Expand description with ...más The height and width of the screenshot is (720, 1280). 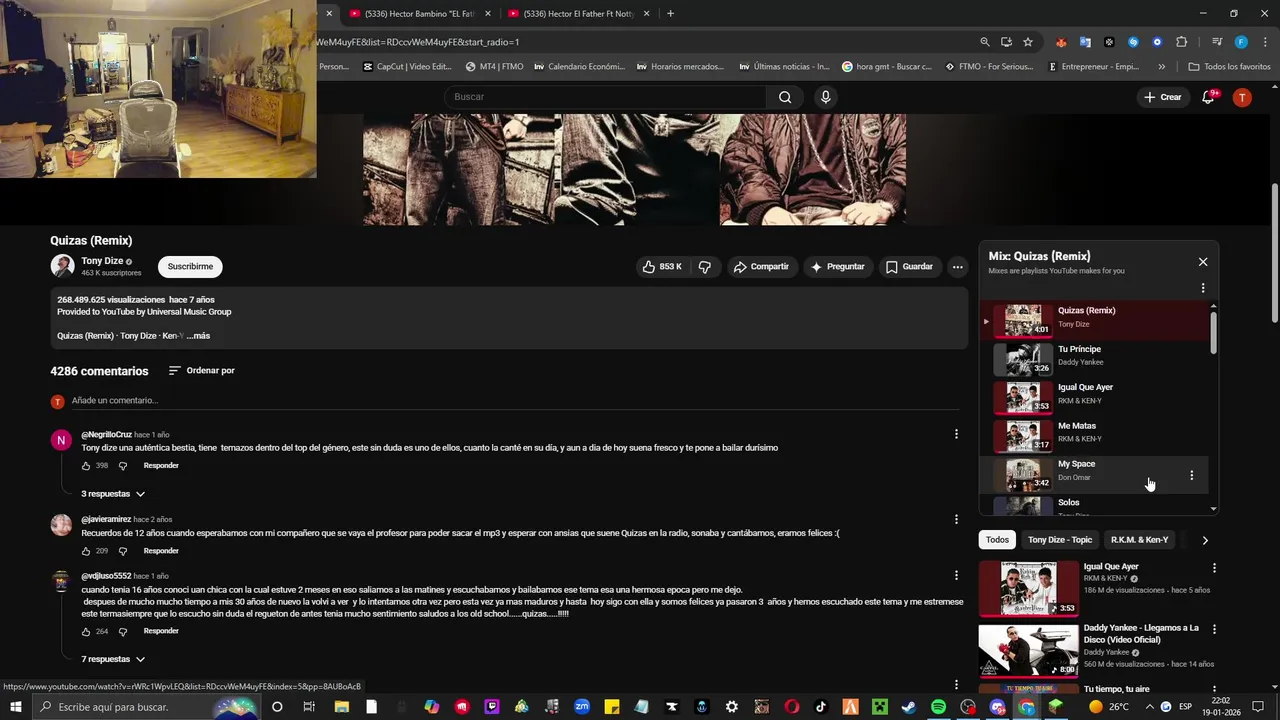[x=198, y=336]
